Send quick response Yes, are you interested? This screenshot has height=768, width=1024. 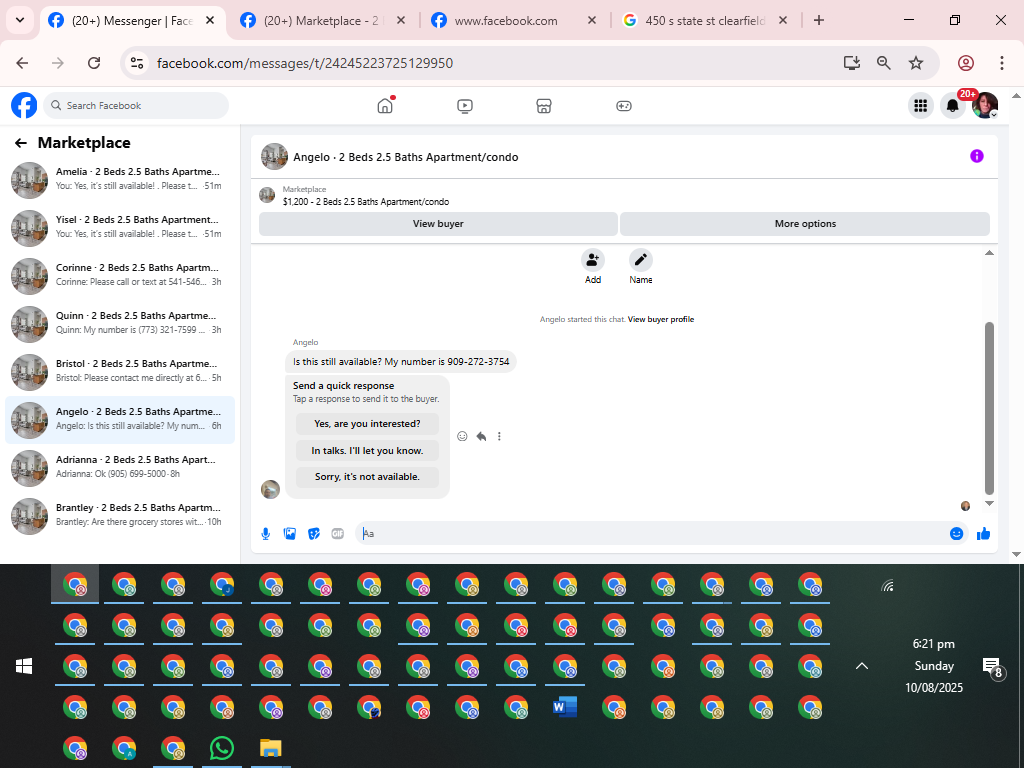(x=367, y=424)
